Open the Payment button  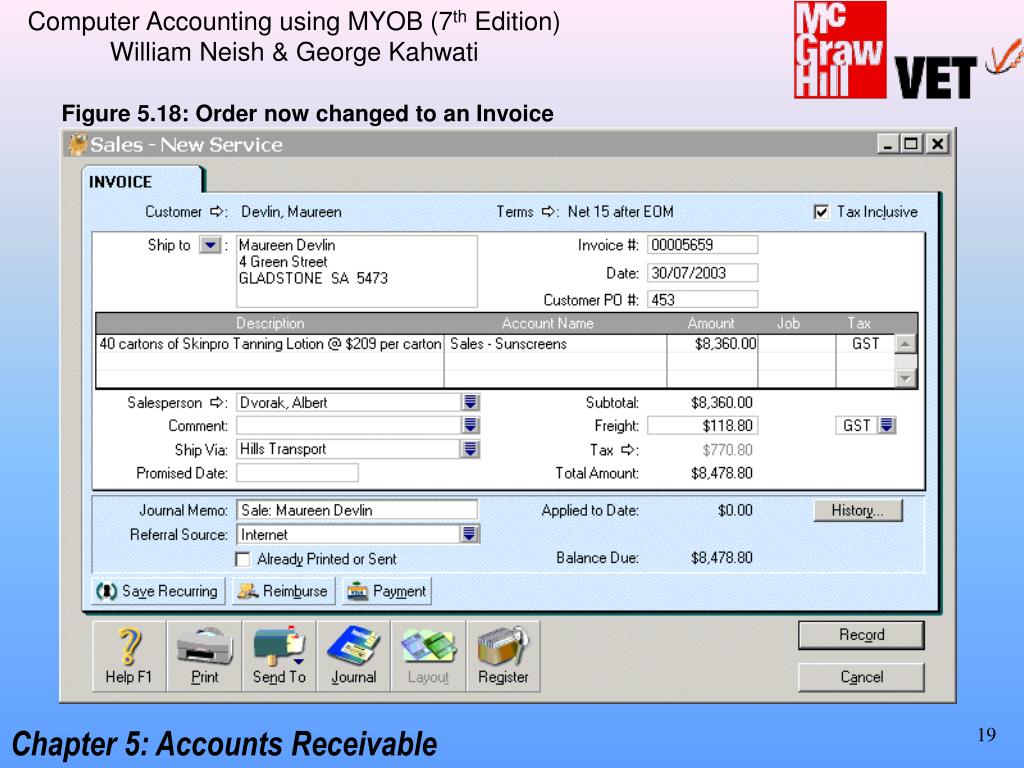(387, 591)
